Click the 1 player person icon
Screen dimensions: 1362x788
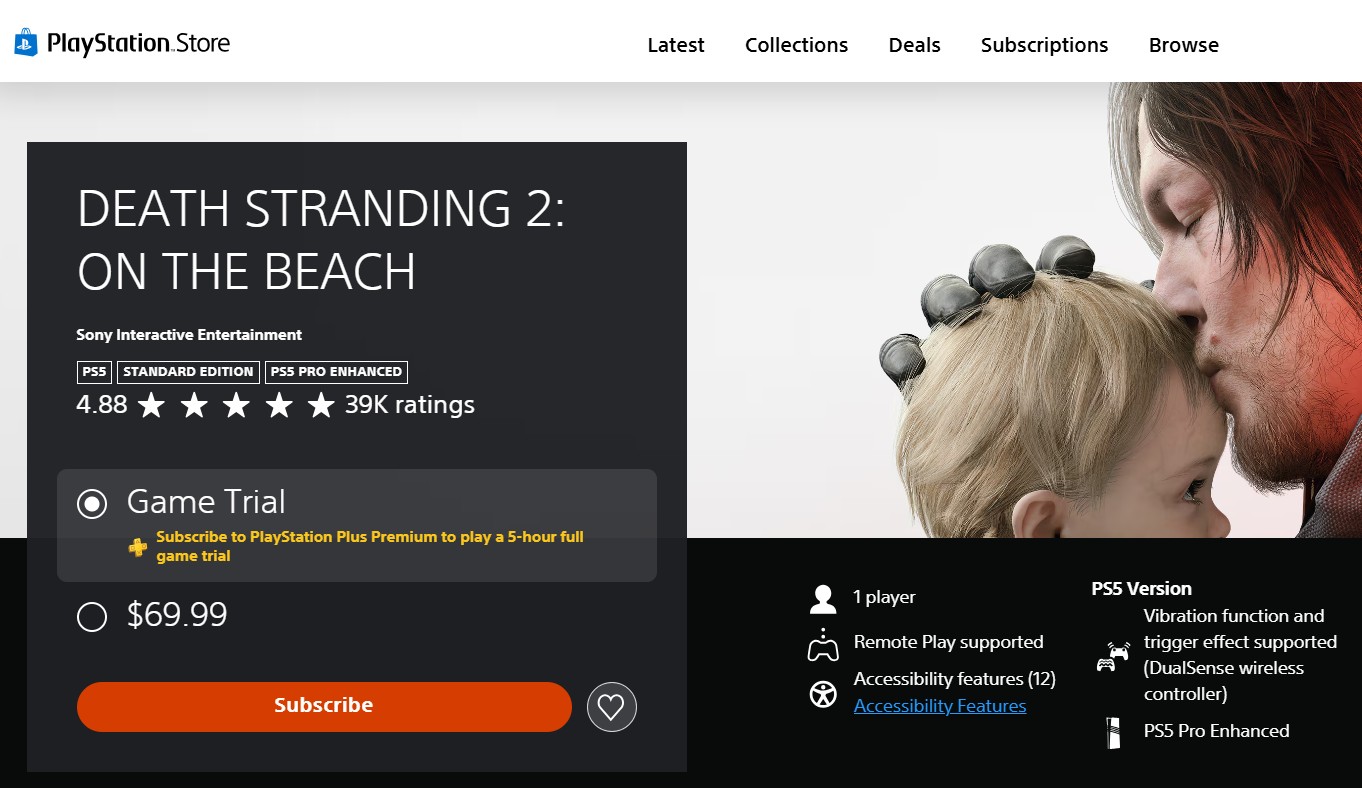(823, 599)
